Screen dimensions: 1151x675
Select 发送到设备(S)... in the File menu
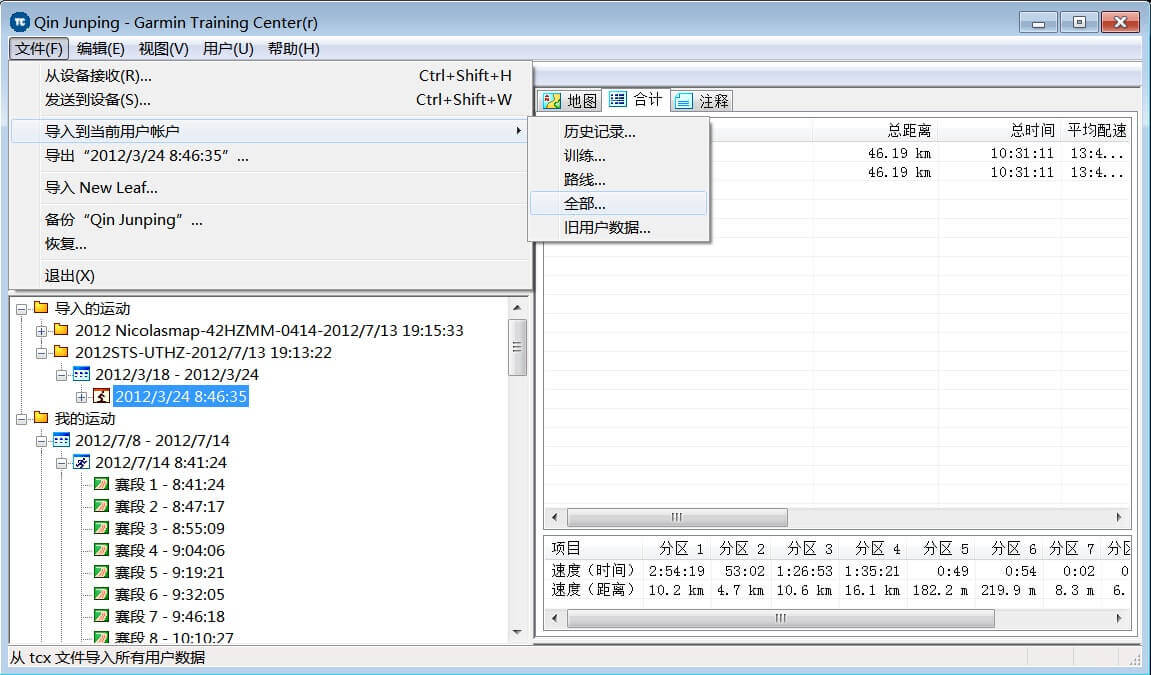click(x=270, y=100)
